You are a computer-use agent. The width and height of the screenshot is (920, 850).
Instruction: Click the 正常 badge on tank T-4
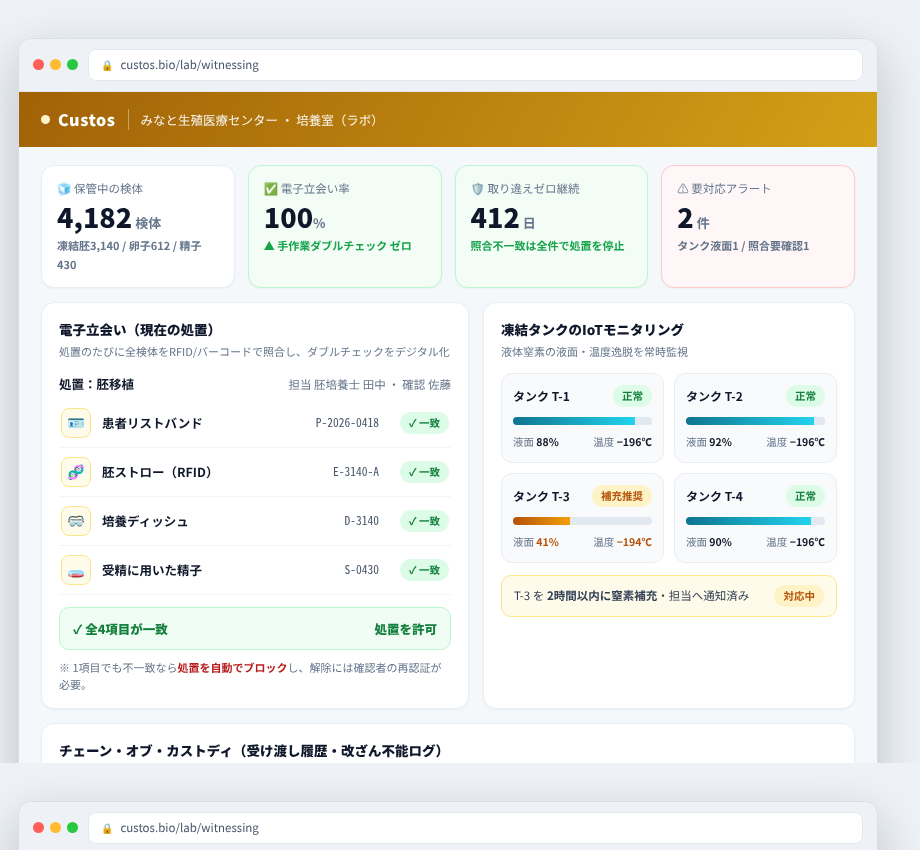[x=805, y=496]
